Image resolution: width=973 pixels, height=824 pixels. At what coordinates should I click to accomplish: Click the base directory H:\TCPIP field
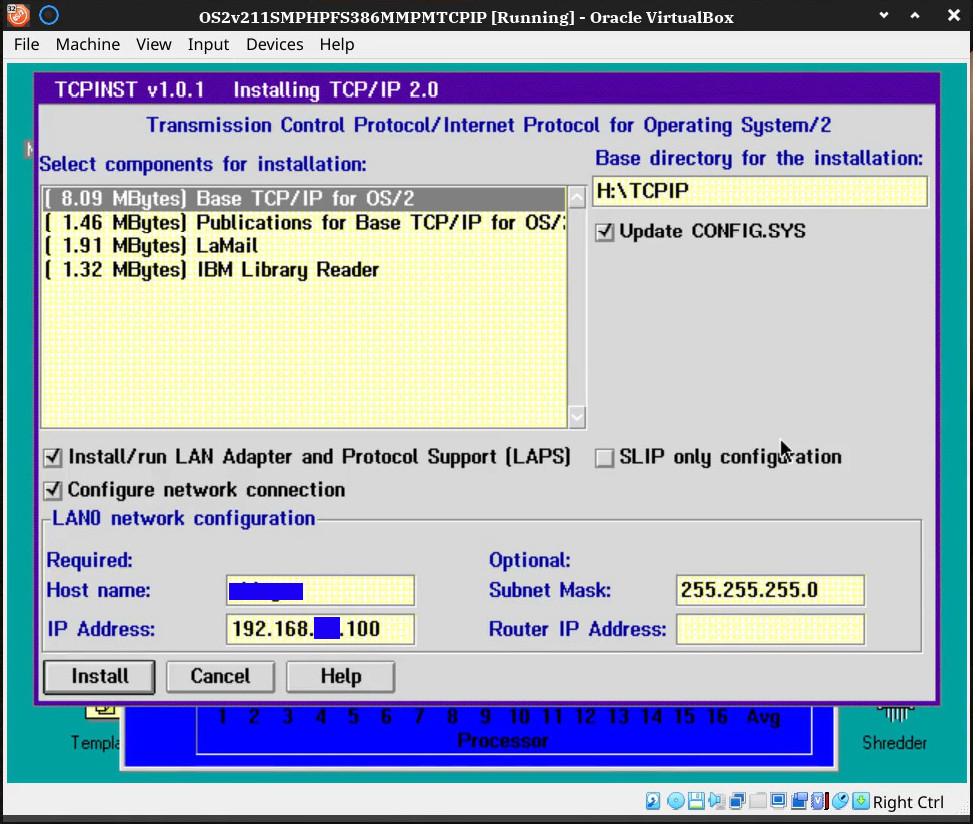click(x=760, y=191)
